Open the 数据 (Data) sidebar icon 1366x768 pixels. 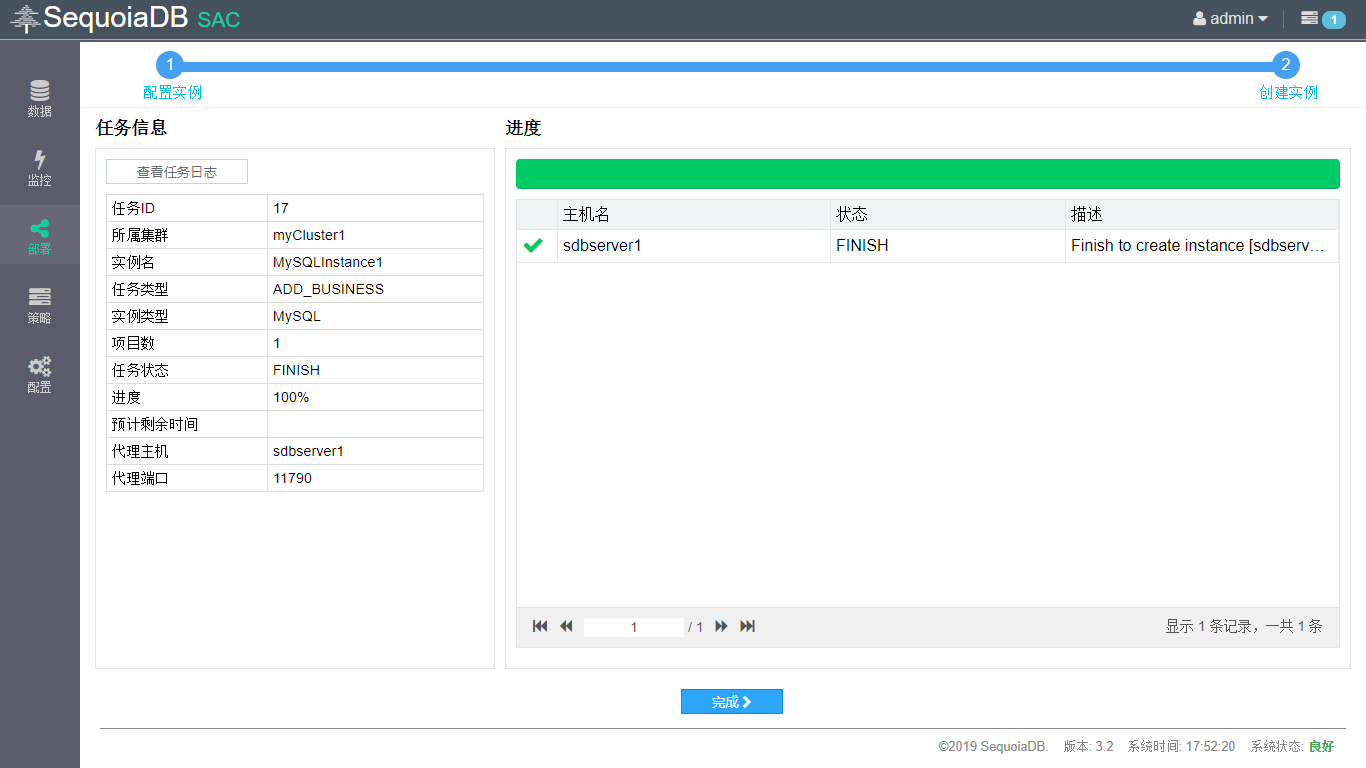coord(39,91)
